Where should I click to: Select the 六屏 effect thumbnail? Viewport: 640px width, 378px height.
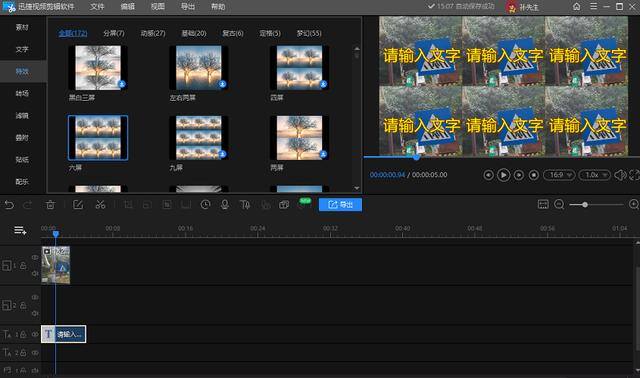[98, 138]
